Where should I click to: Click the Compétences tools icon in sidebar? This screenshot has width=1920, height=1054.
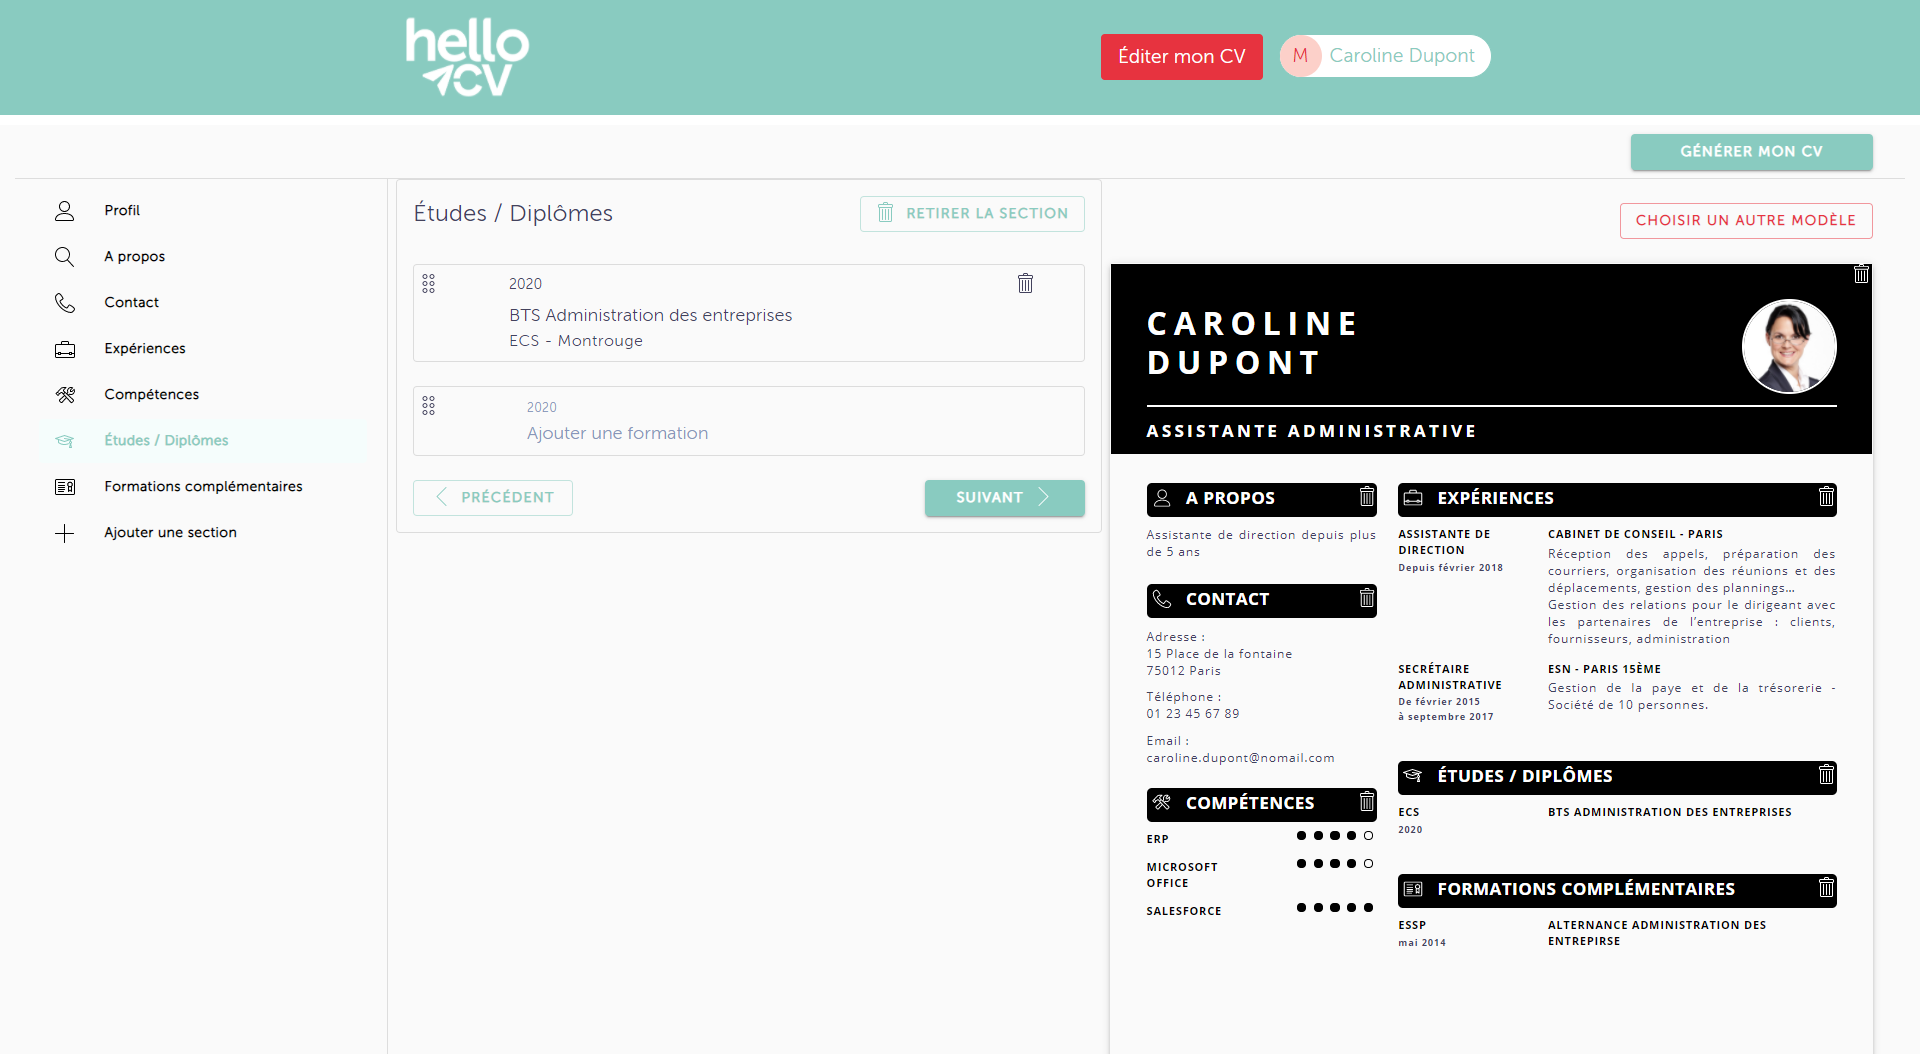tap(65, 395)
